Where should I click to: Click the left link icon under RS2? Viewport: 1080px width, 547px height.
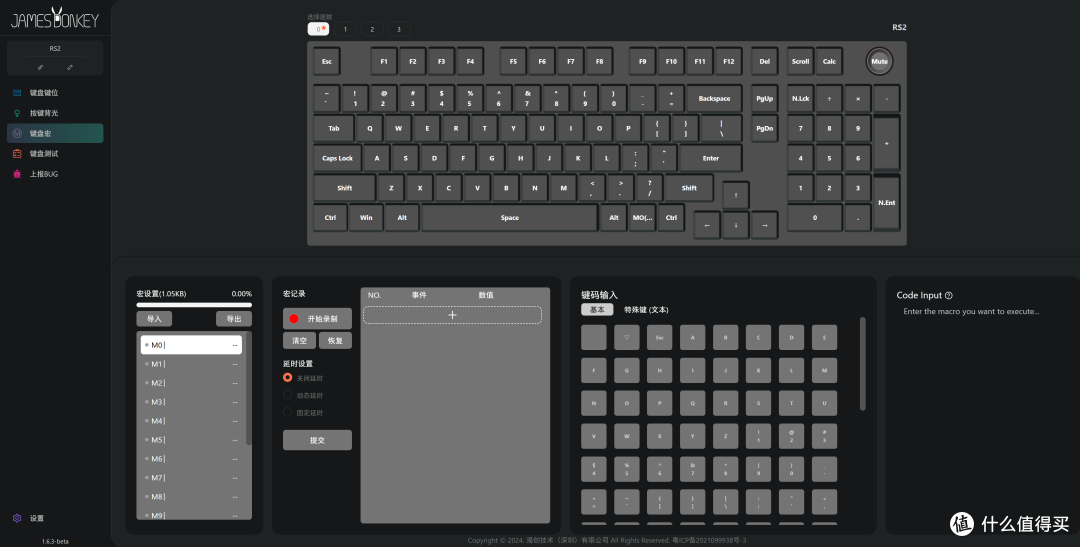(x=41, y=68)
